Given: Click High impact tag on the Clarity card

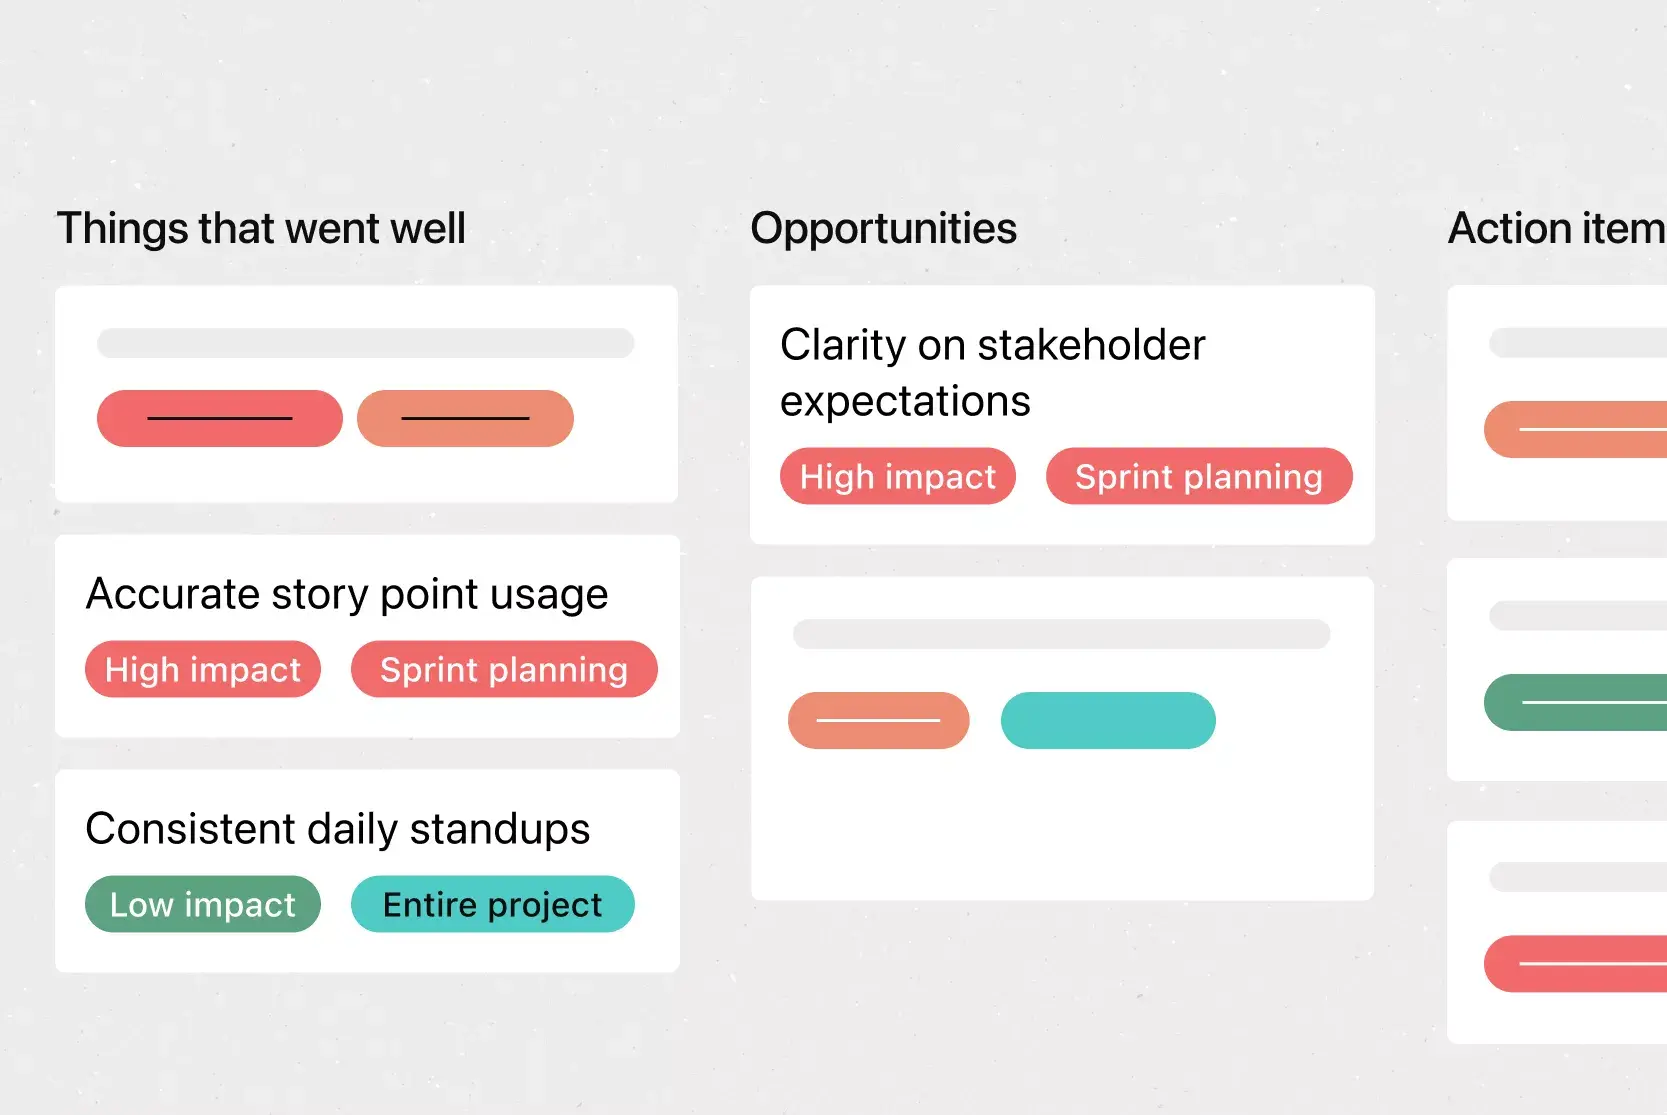Looking at the screenshot, I should [x=898, y=476].
